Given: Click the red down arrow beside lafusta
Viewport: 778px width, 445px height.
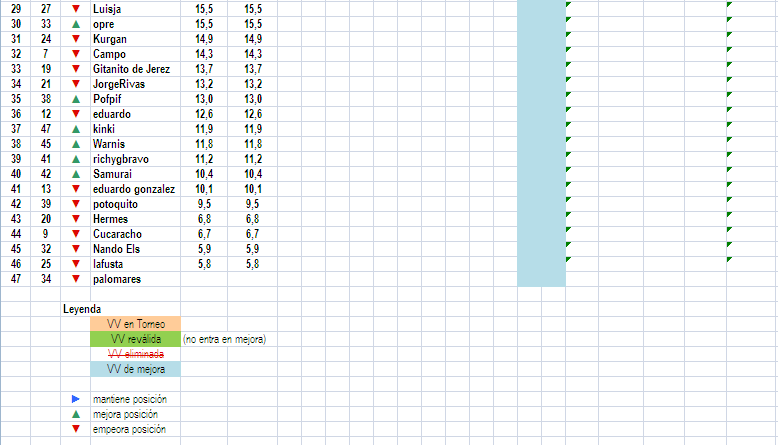Looking at the screenshot, I should point(76,264).
